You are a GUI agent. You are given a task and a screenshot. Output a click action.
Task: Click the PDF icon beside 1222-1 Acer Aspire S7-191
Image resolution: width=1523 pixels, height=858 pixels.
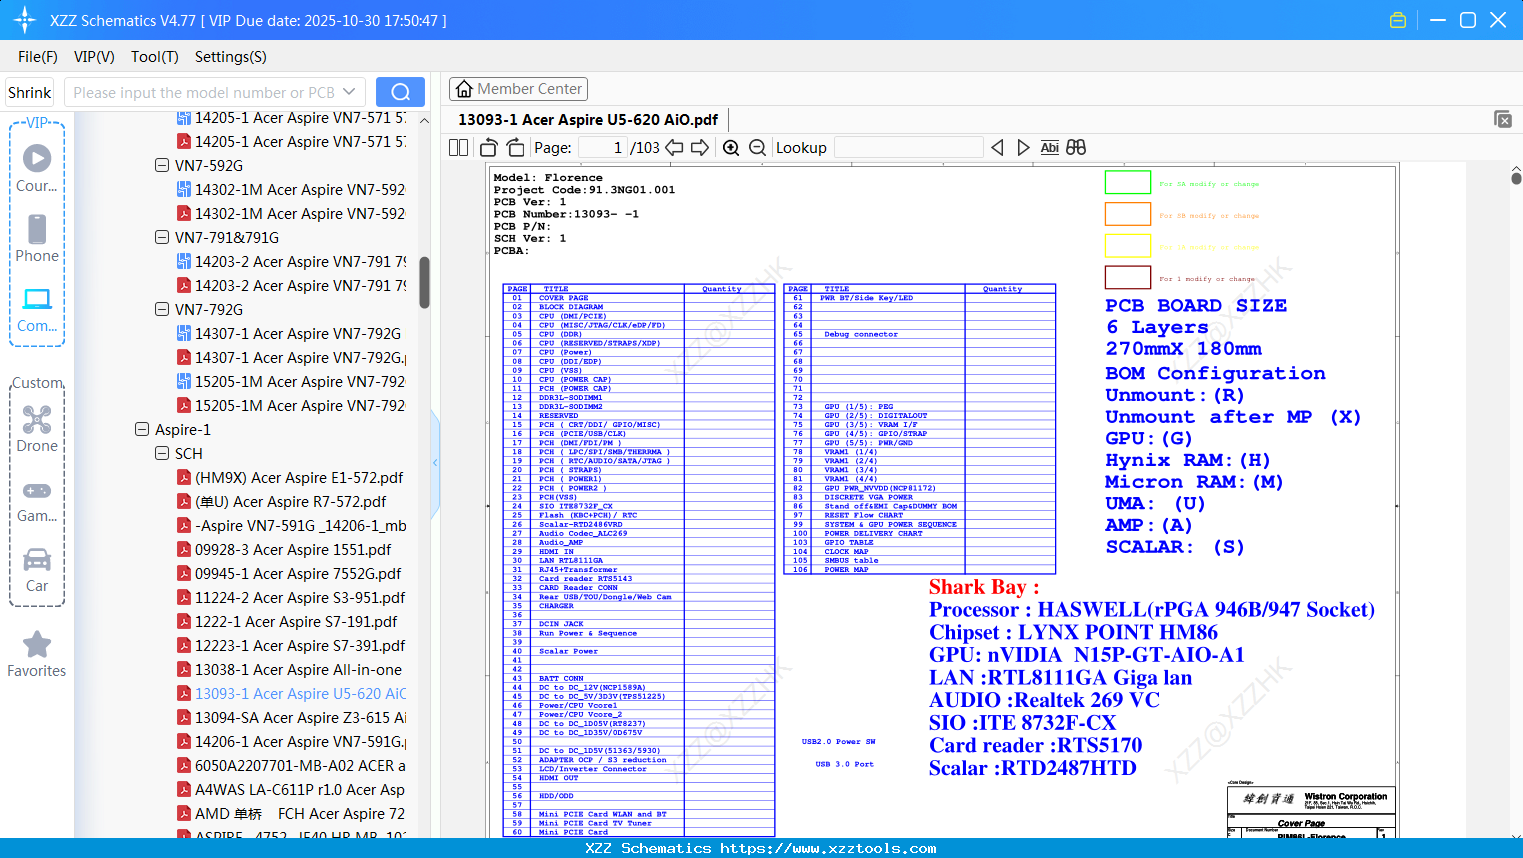(x=184, y=621)
